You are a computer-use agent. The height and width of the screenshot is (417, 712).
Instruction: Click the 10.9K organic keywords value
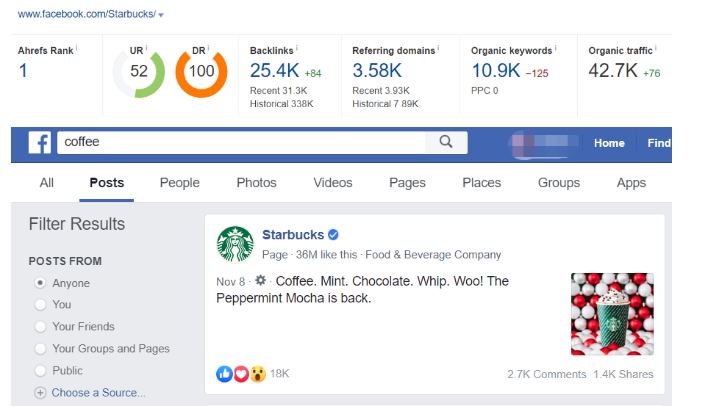pyautogui.click(x=495, y=71)
